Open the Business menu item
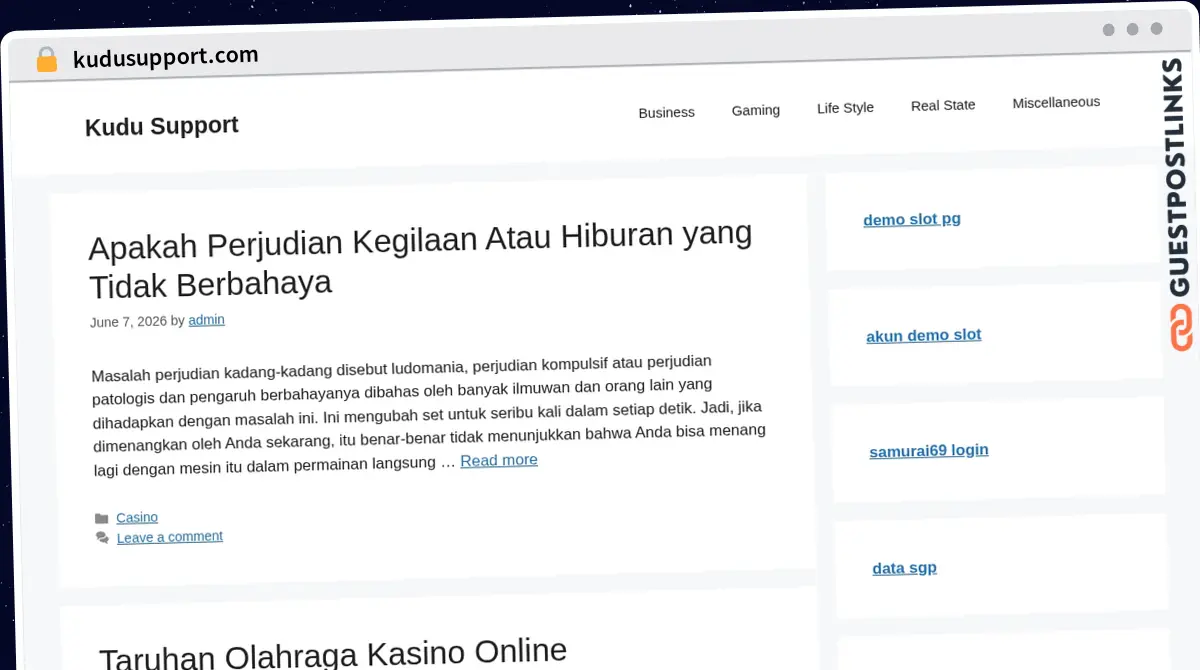The width and height of the screenshot is (1200, 670). click(666, 112)
